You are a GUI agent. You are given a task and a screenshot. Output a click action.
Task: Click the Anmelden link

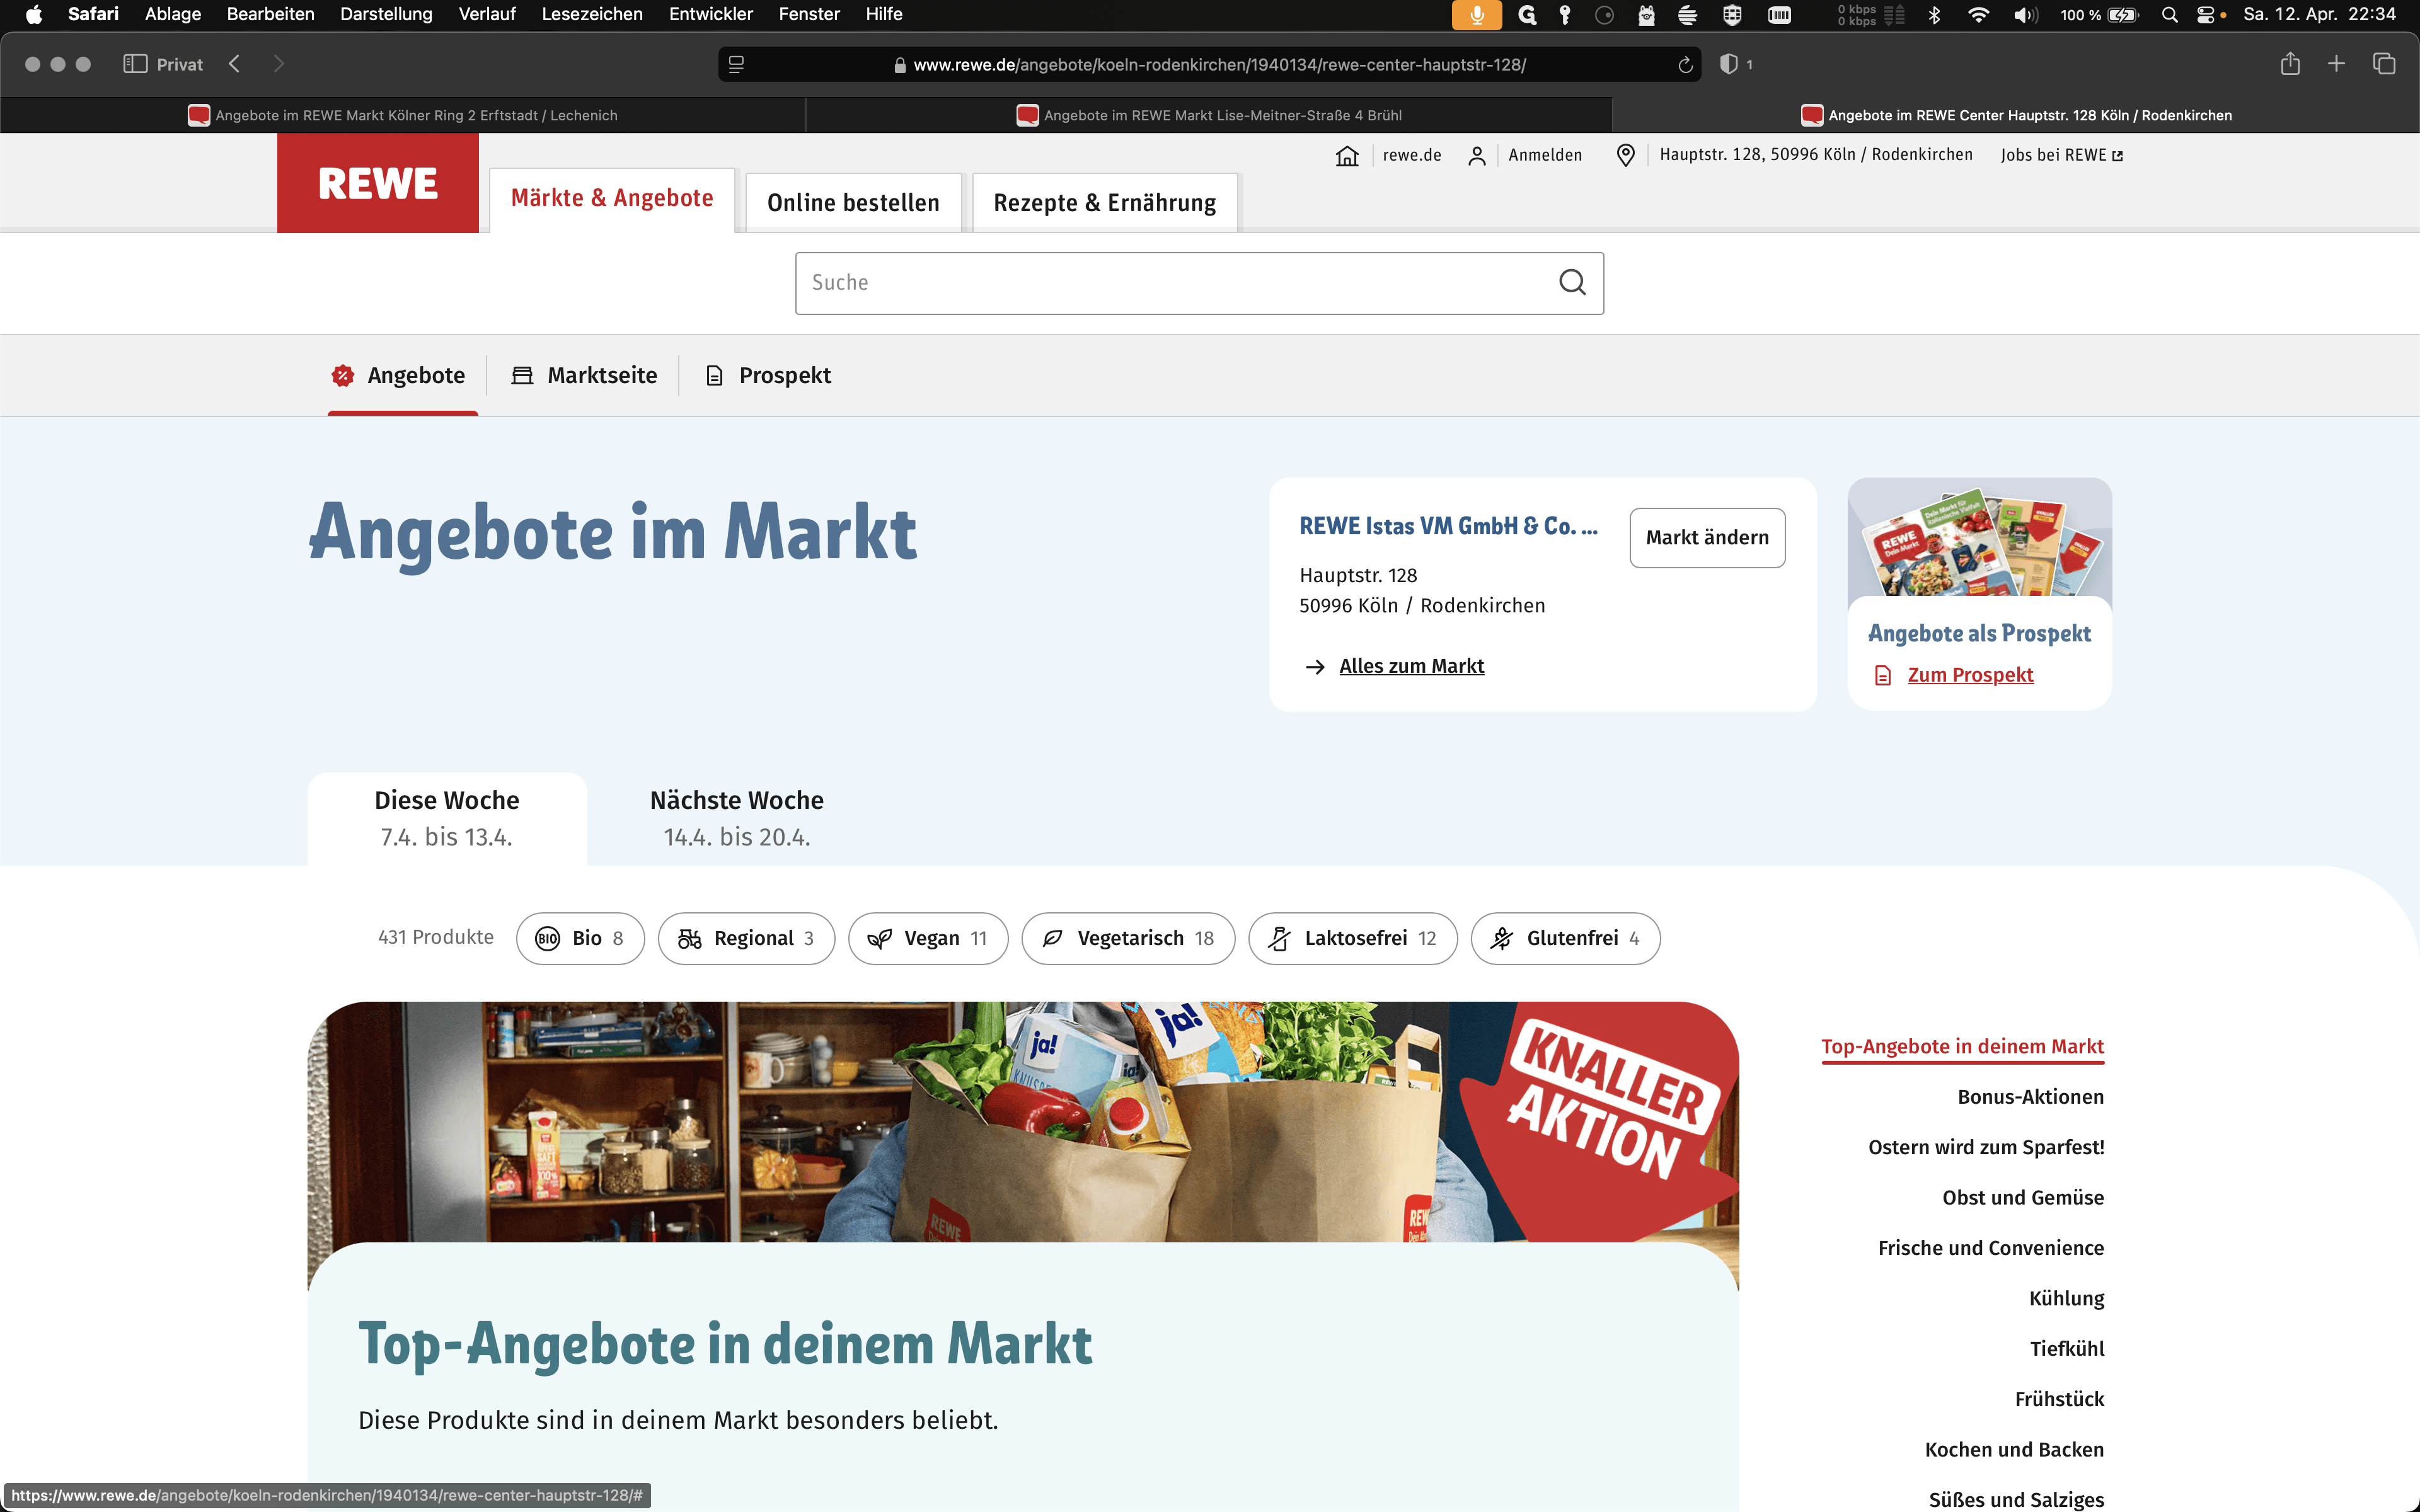pos(1545,155)
